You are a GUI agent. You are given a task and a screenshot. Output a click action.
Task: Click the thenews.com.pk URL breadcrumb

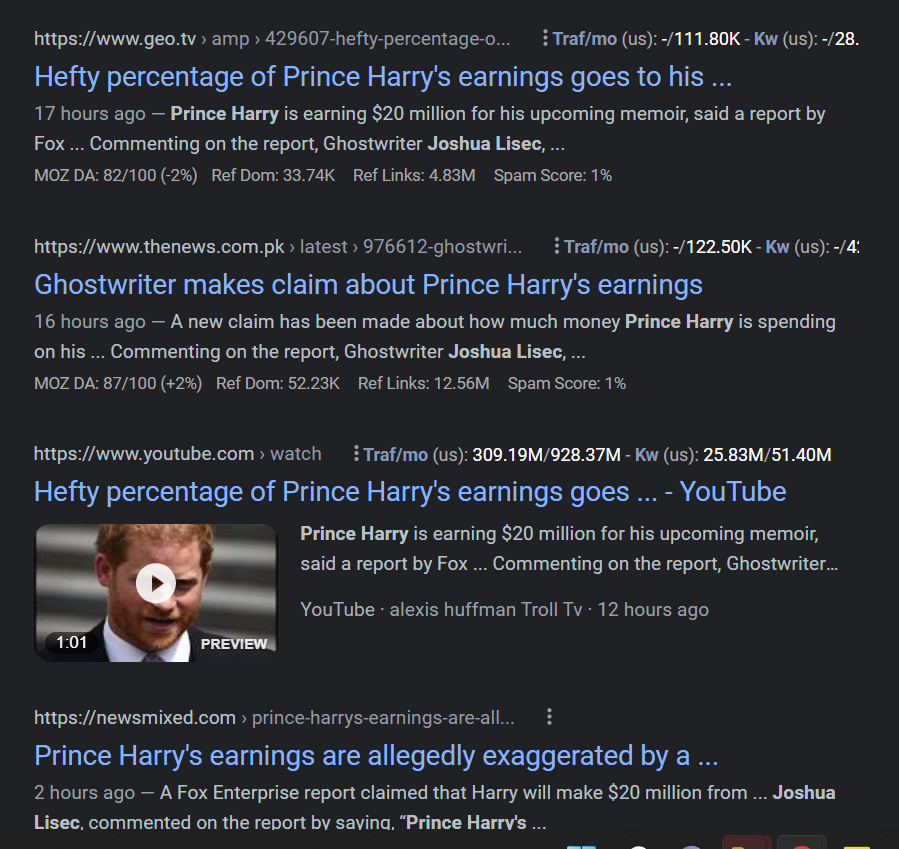tap(278, 247)
